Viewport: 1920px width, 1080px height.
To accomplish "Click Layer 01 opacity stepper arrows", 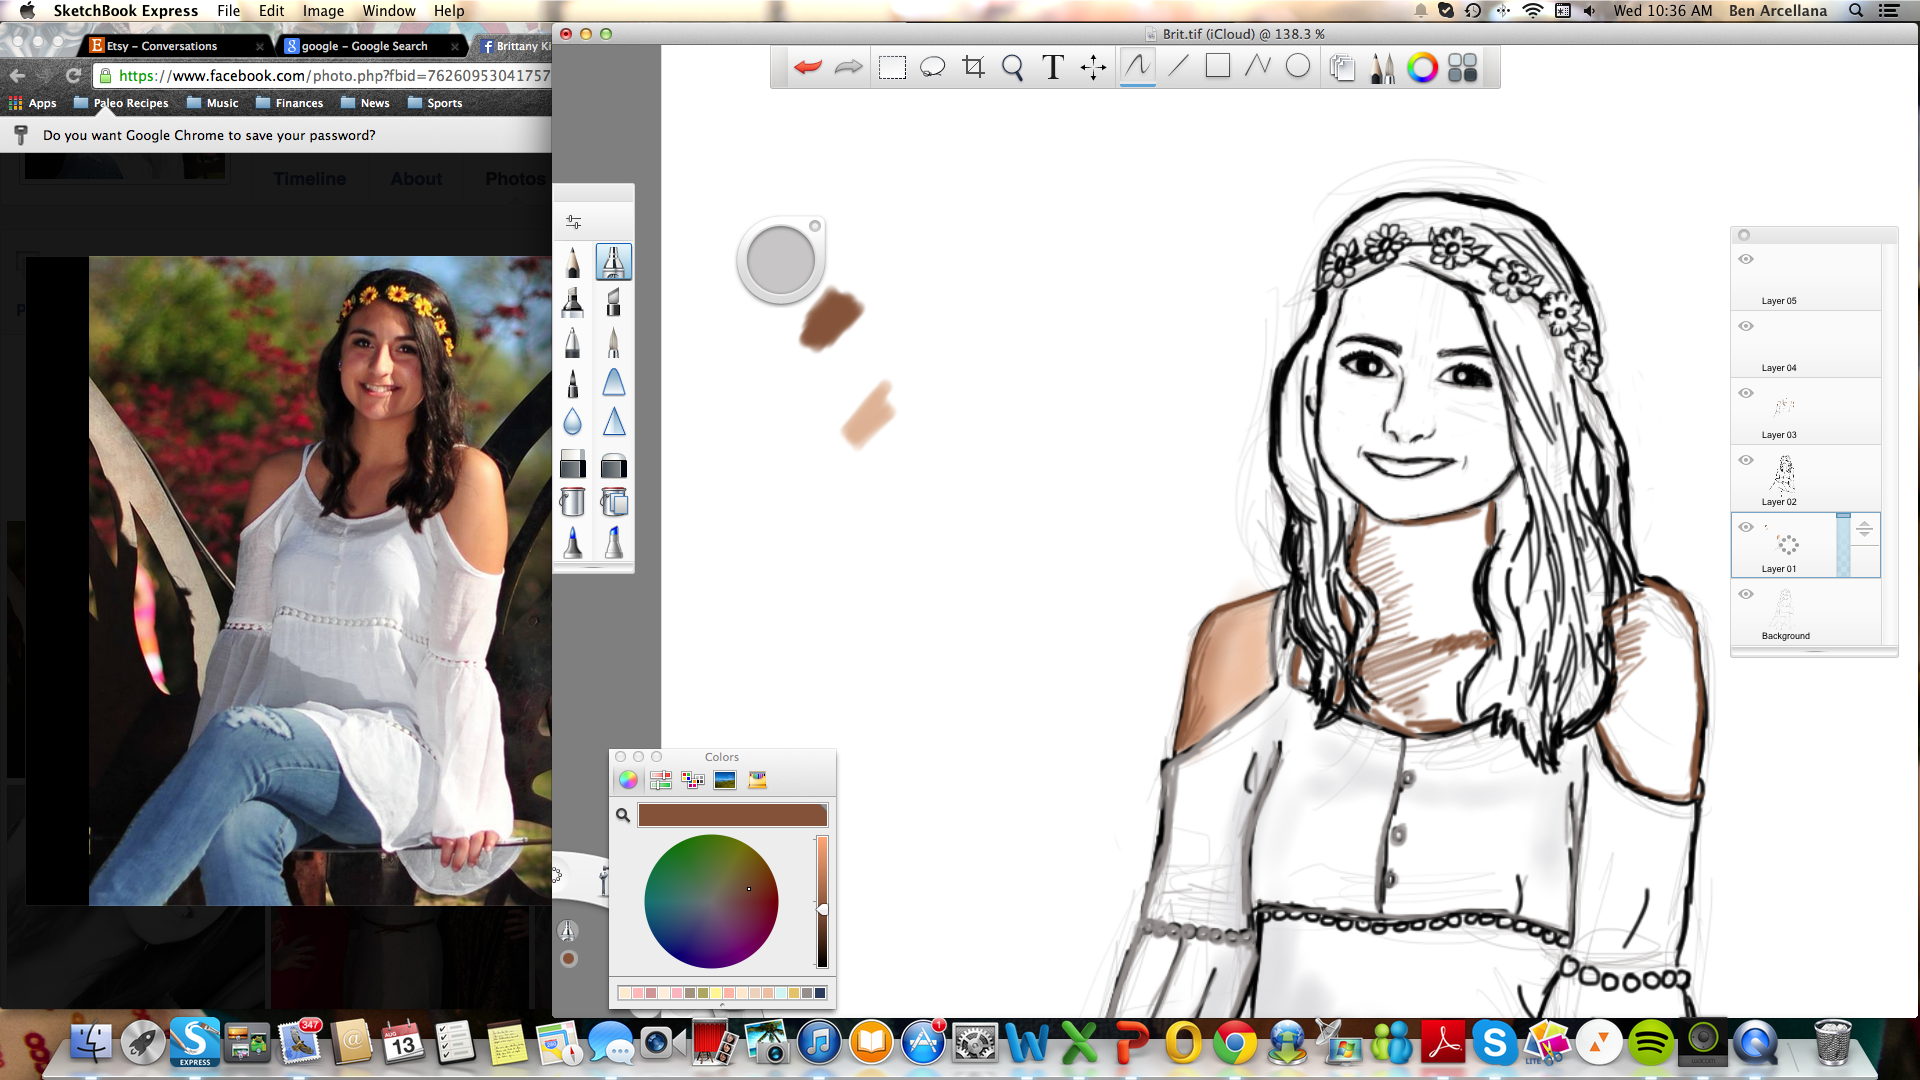I will (x=1864, y=530).
